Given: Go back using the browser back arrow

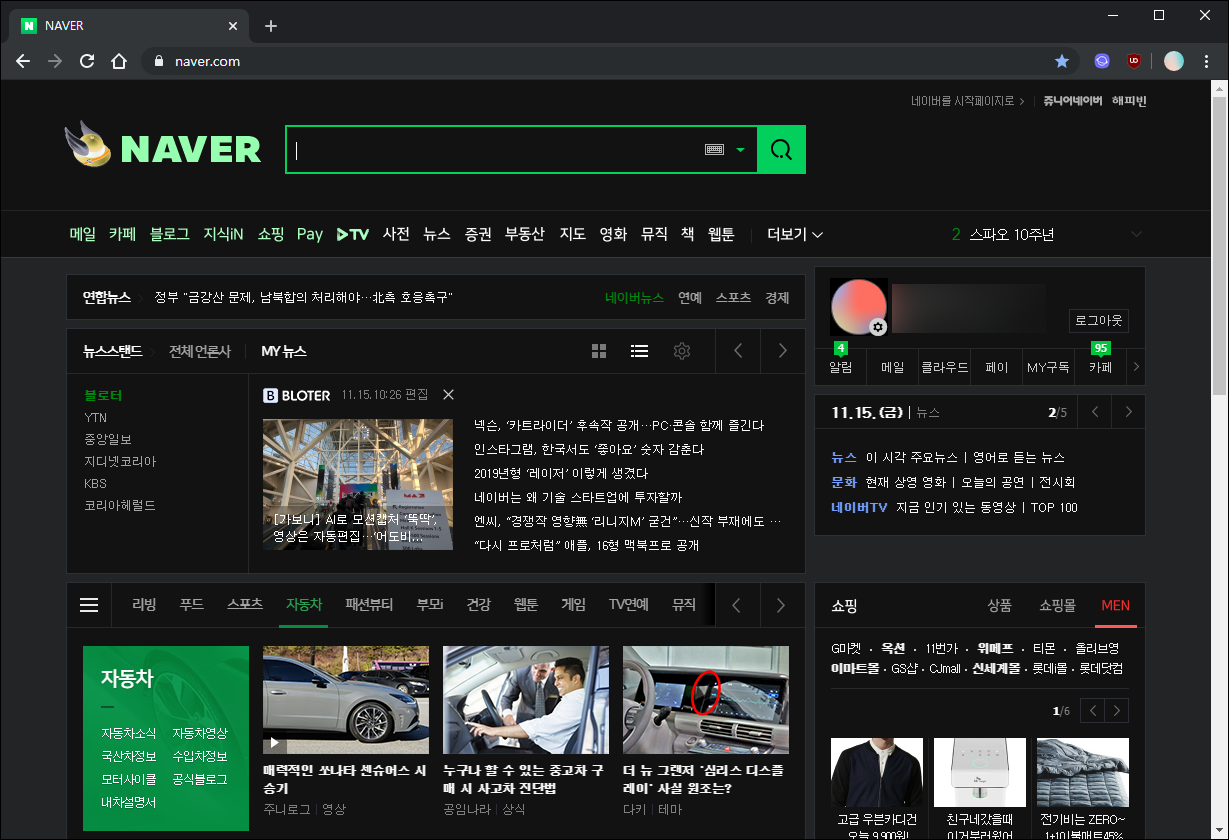Looking at the screenshot, I should pos(23,61).
